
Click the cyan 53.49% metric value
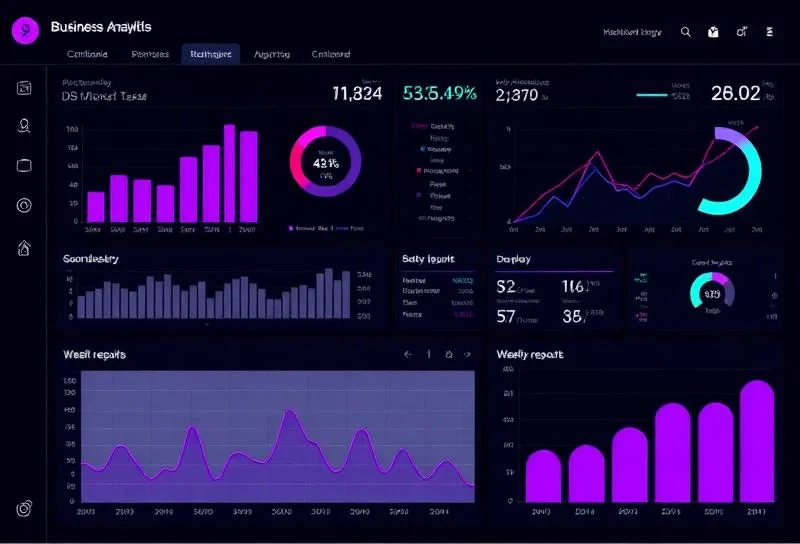(x=440, y=94)
